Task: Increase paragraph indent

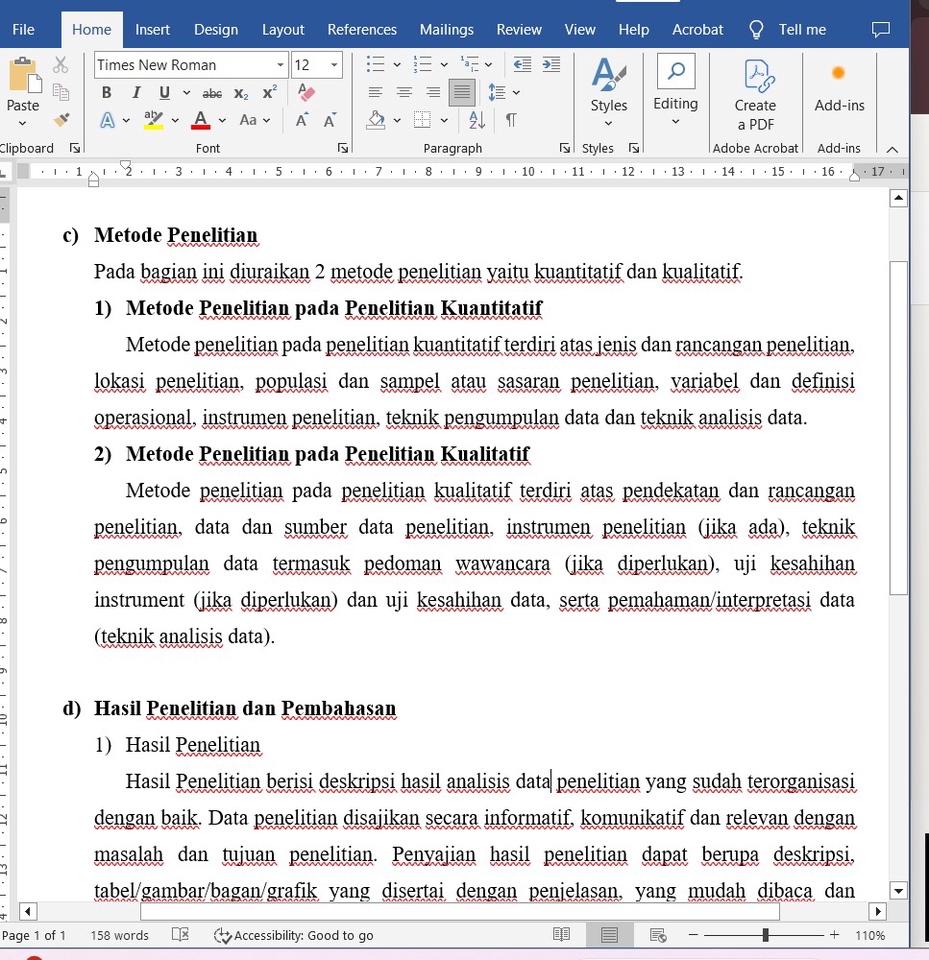Action: click(551, 64)
